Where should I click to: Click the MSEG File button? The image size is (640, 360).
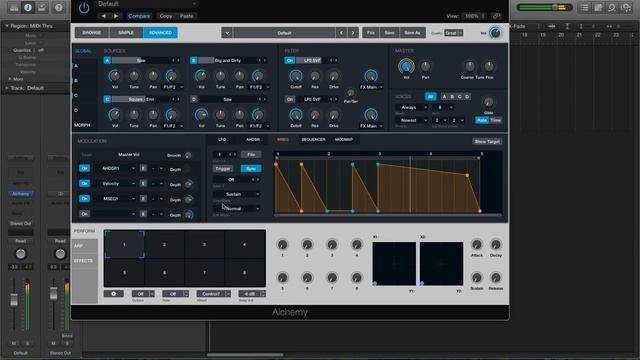click(x=251, y=155)
